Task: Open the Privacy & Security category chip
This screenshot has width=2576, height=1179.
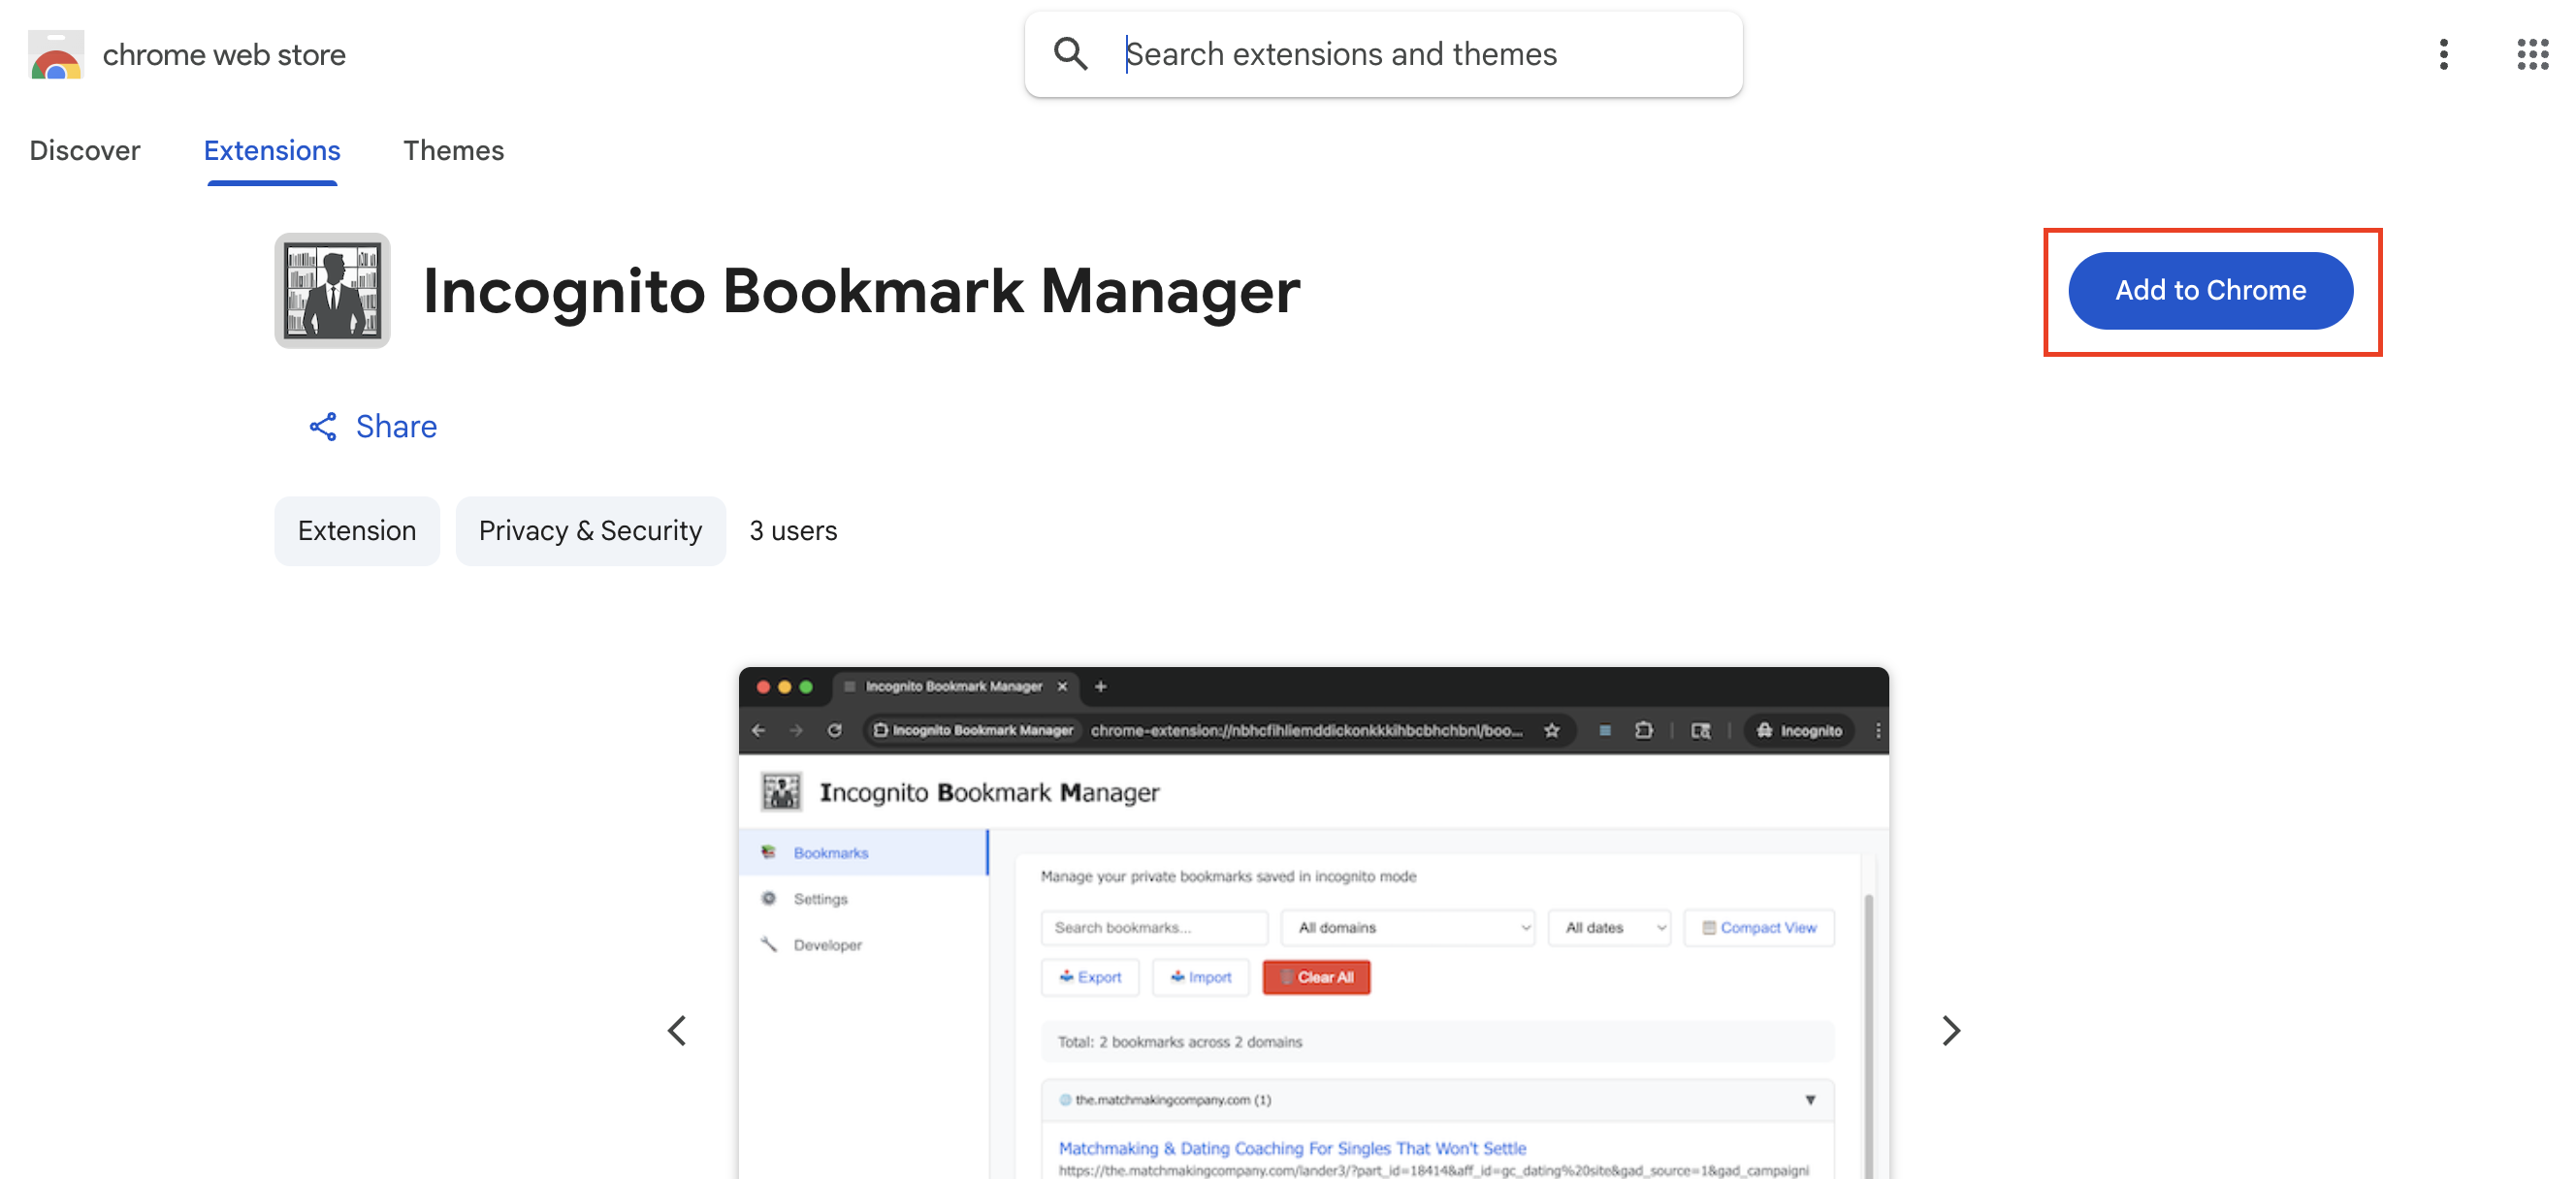Action: point(590,530)
